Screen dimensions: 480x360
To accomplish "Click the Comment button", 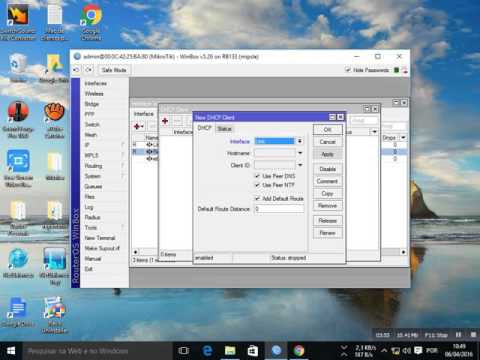I will [x=328, y=181].
